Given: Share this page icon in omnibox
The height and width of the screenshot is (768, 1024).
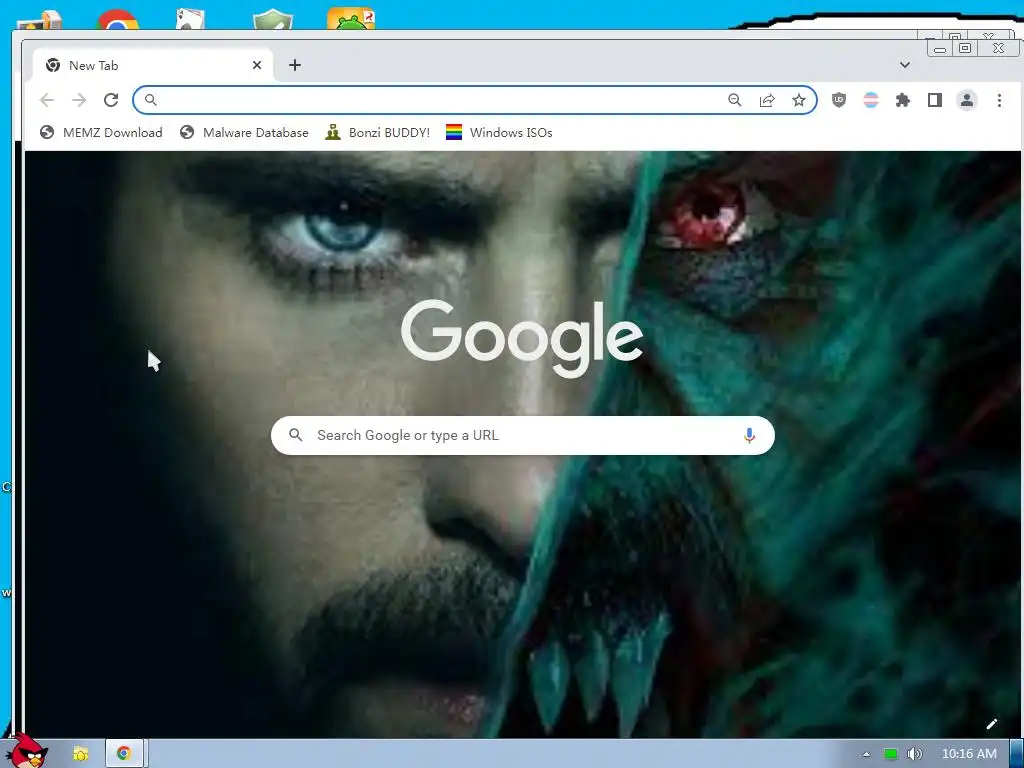Looking at the screenshot, I should (767, 100).
